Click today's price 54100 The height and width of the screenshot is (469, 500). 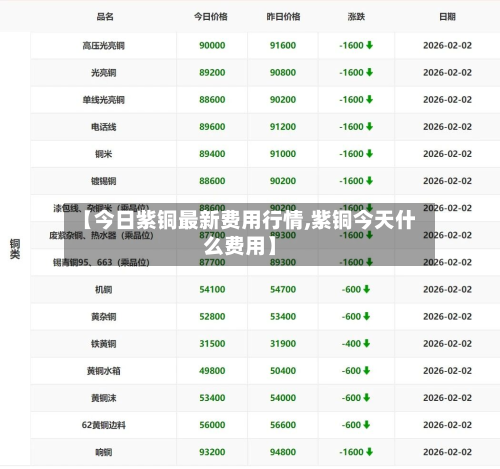click(x=212, y=289)
